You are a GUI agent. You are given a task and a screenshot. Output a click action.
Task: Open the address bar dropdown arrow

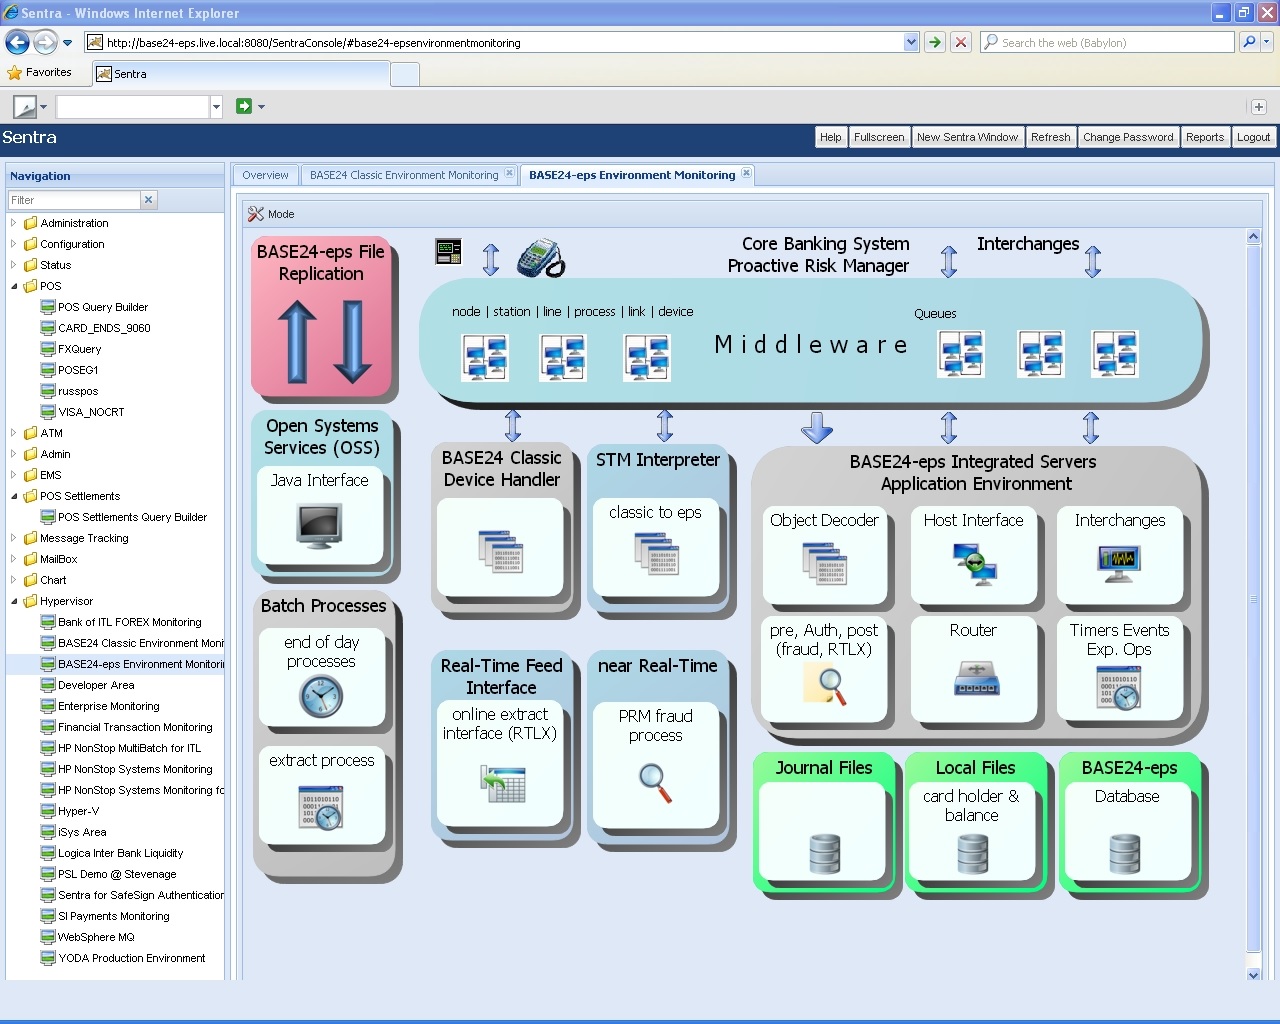(x=911, y=42)
